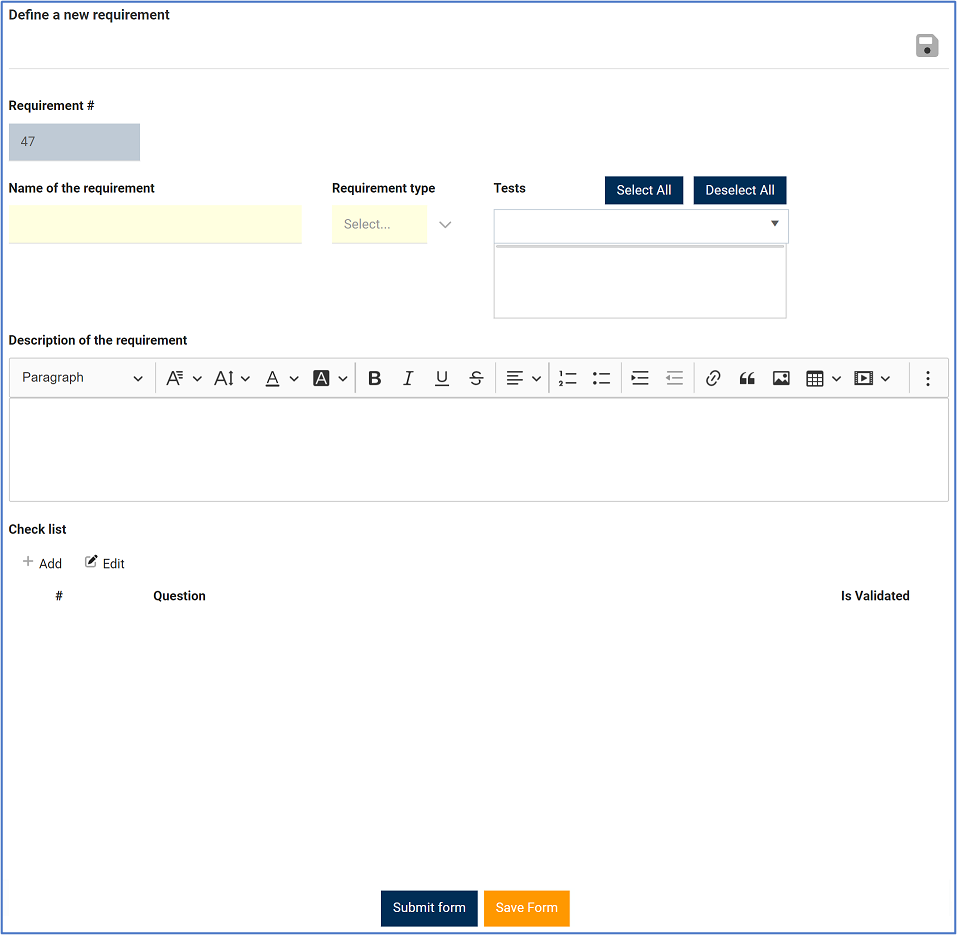Add a new checklist question
The image size is (957, 935).
(x=42, y=563)
